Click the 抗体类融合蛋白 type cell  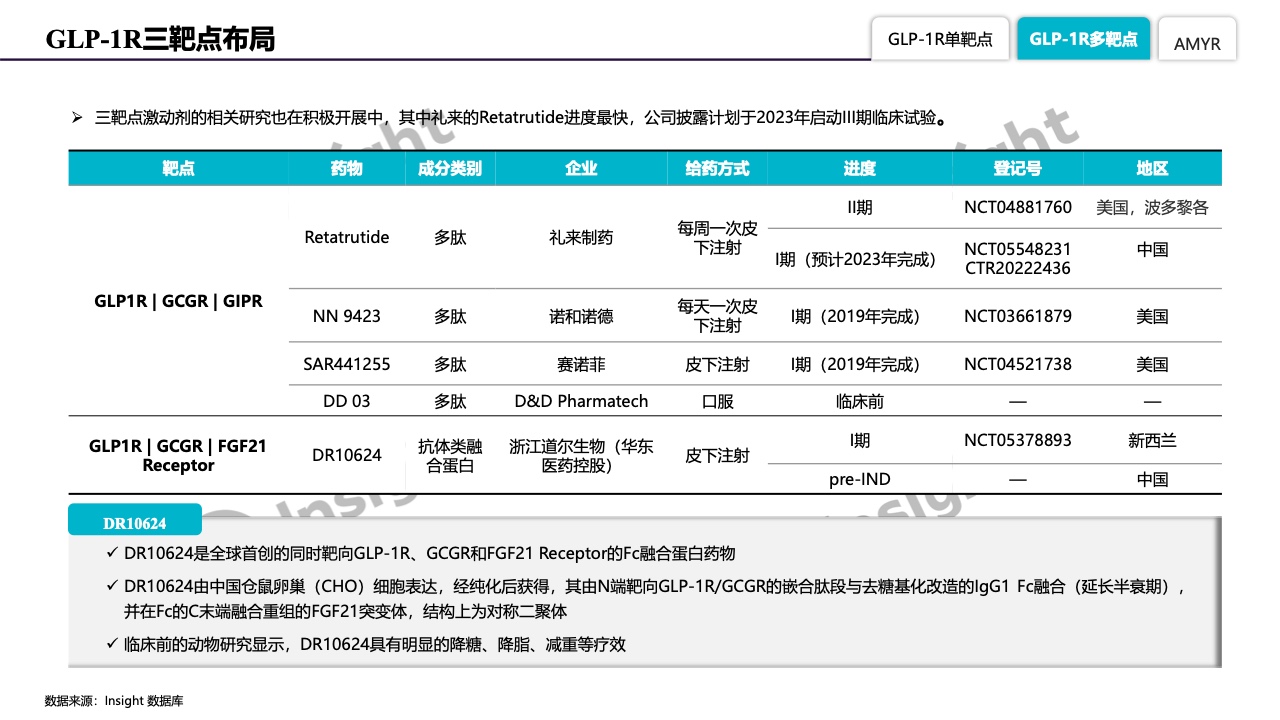(450, 455)
